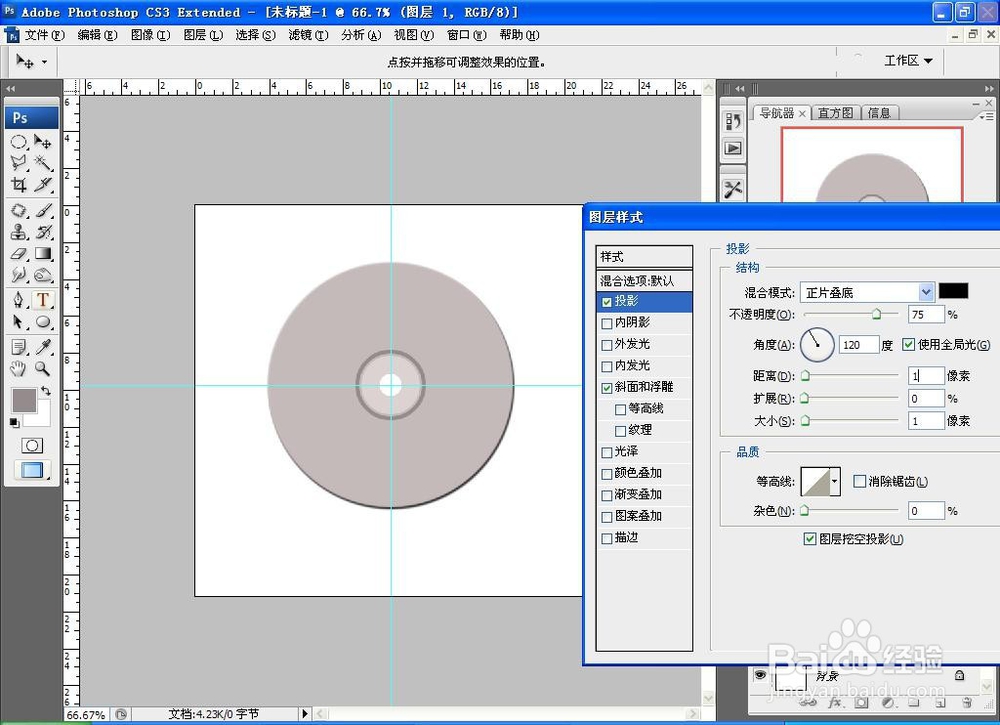Screen dimensions: 1000x725
Task: Toggle 使用全局光 global light checkbox
Action: click(909, 345)
